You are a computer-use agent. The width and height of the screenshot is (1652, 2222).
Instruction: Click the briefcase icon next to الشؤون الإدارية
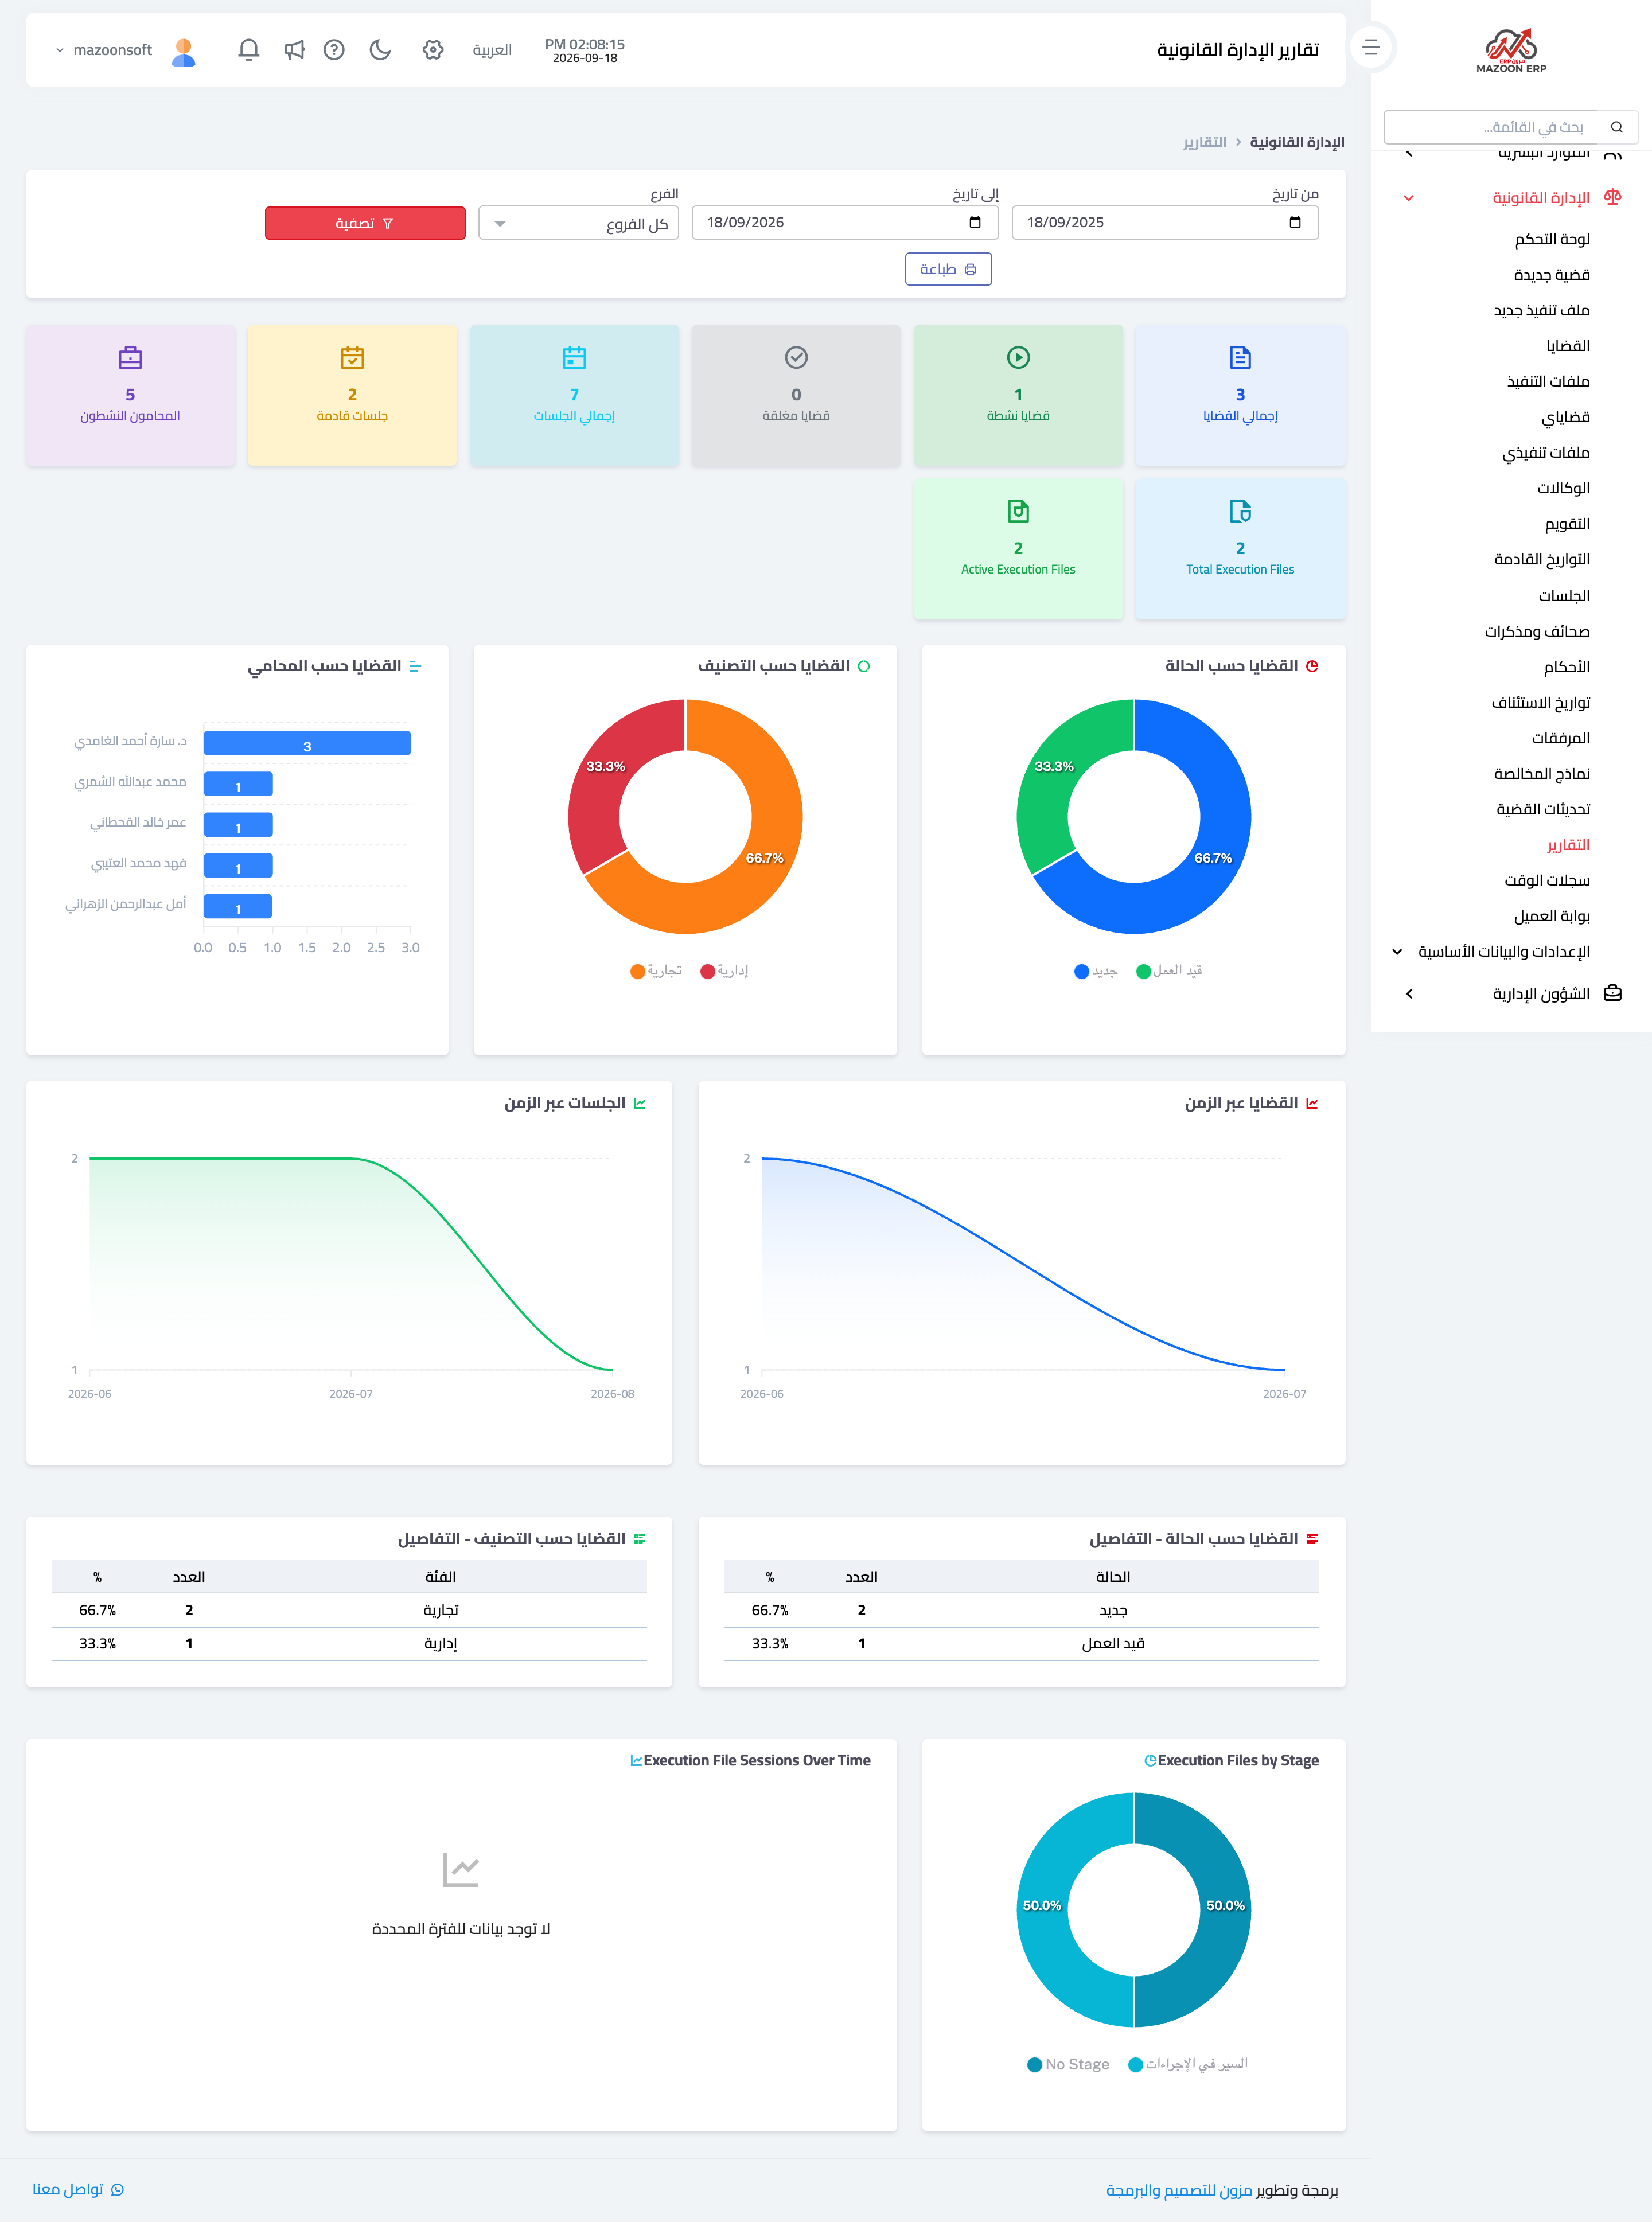click(x=1612, y=993)
